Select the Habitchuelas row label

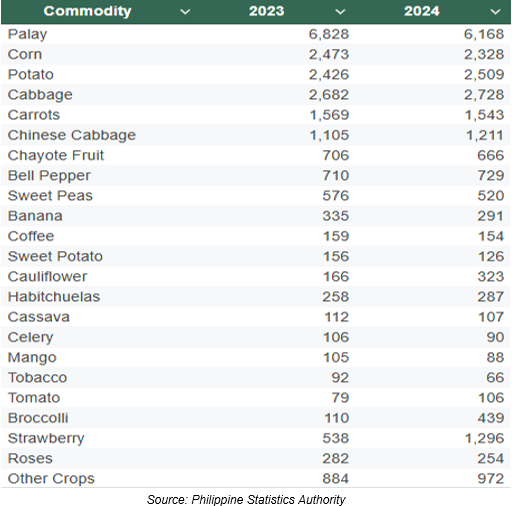click(54, 297)
